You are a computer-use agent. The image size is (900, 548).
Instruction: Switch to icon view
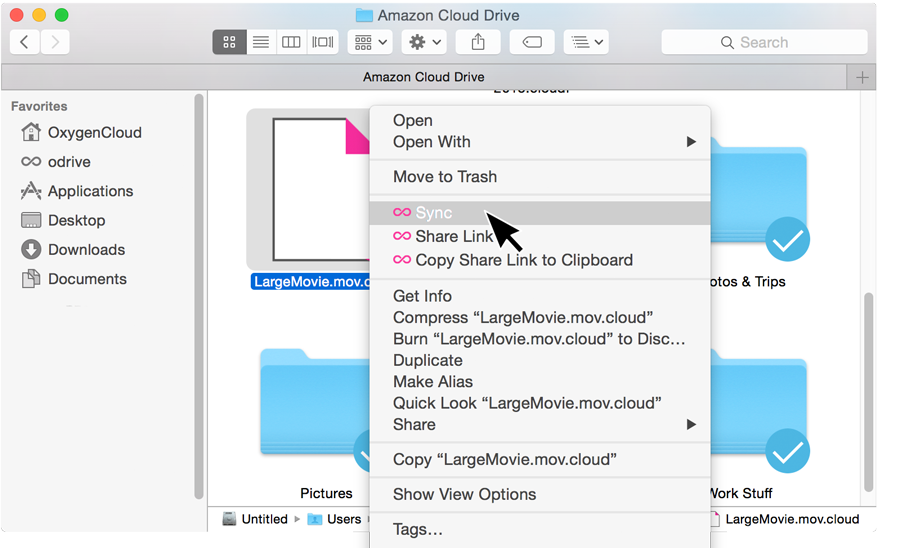tap(229, 42)
